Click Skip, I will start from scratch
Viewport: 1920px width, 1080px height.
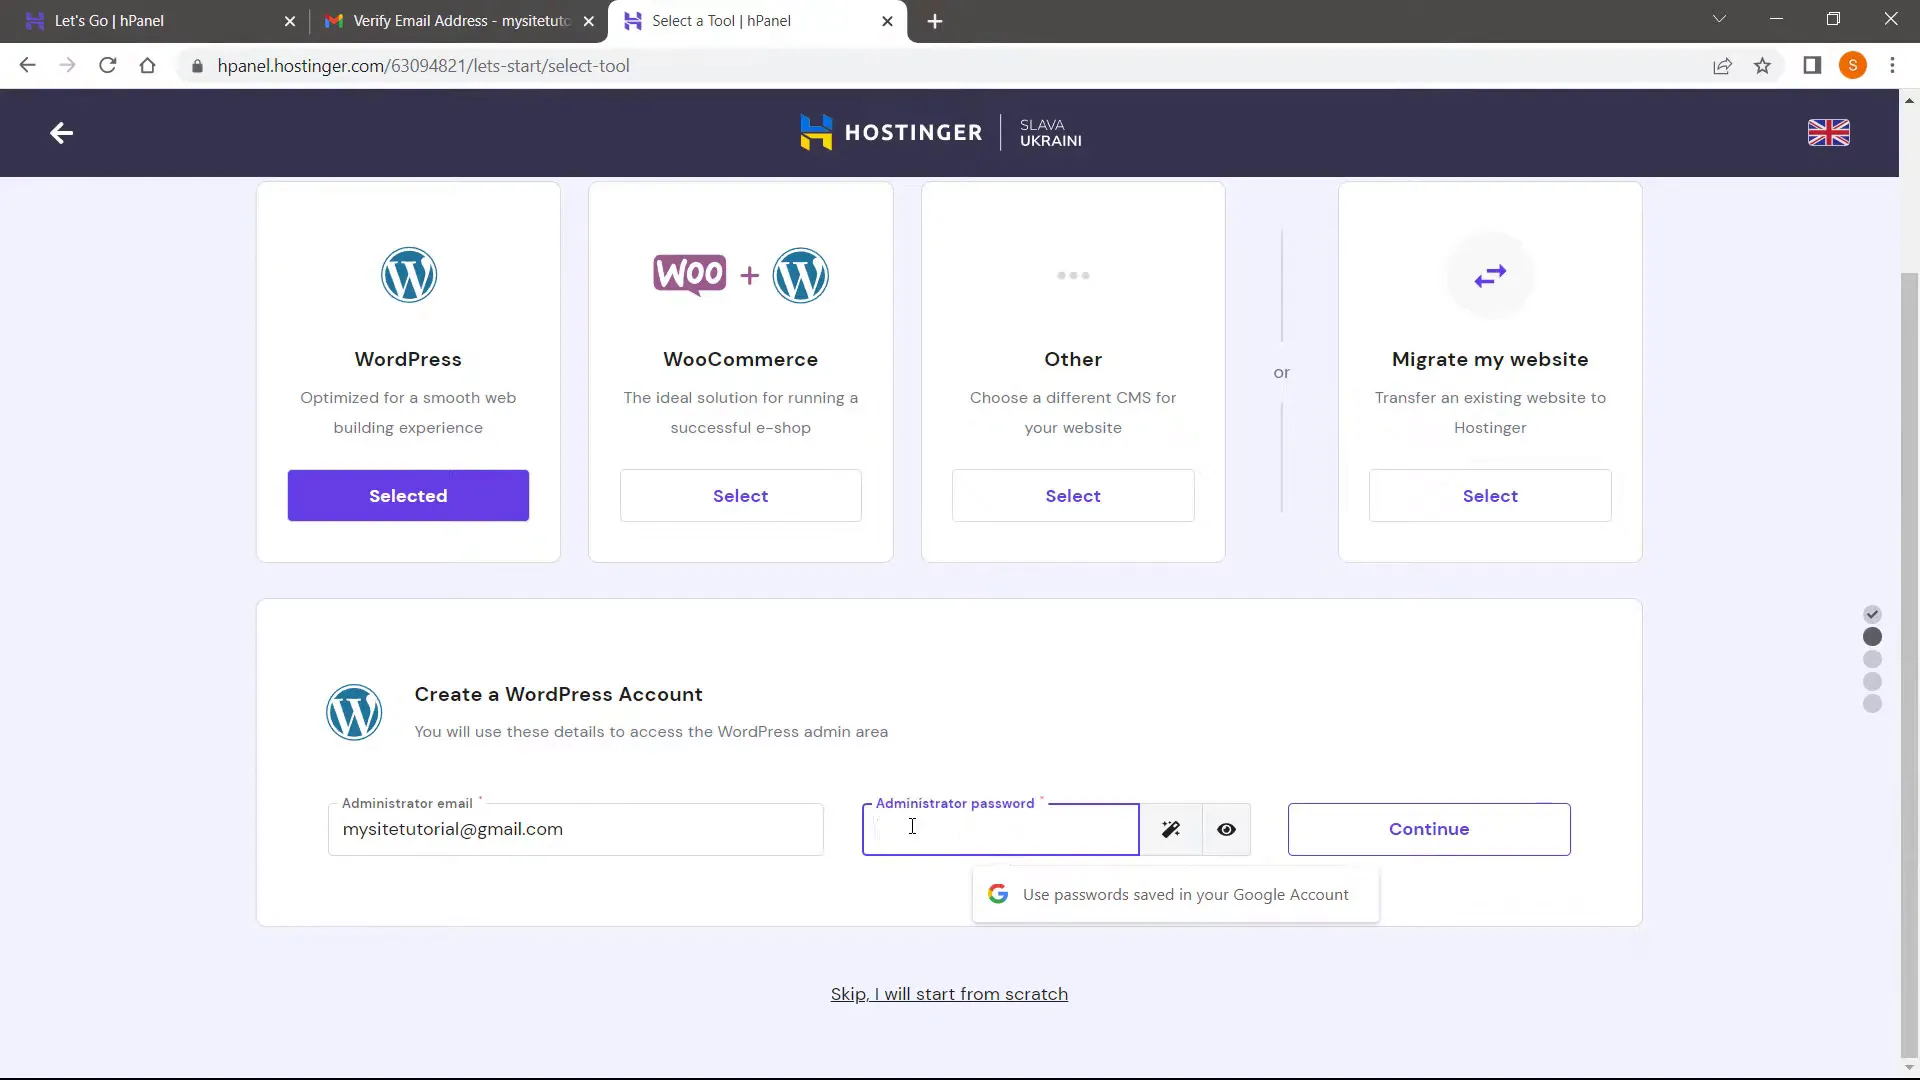949,994
